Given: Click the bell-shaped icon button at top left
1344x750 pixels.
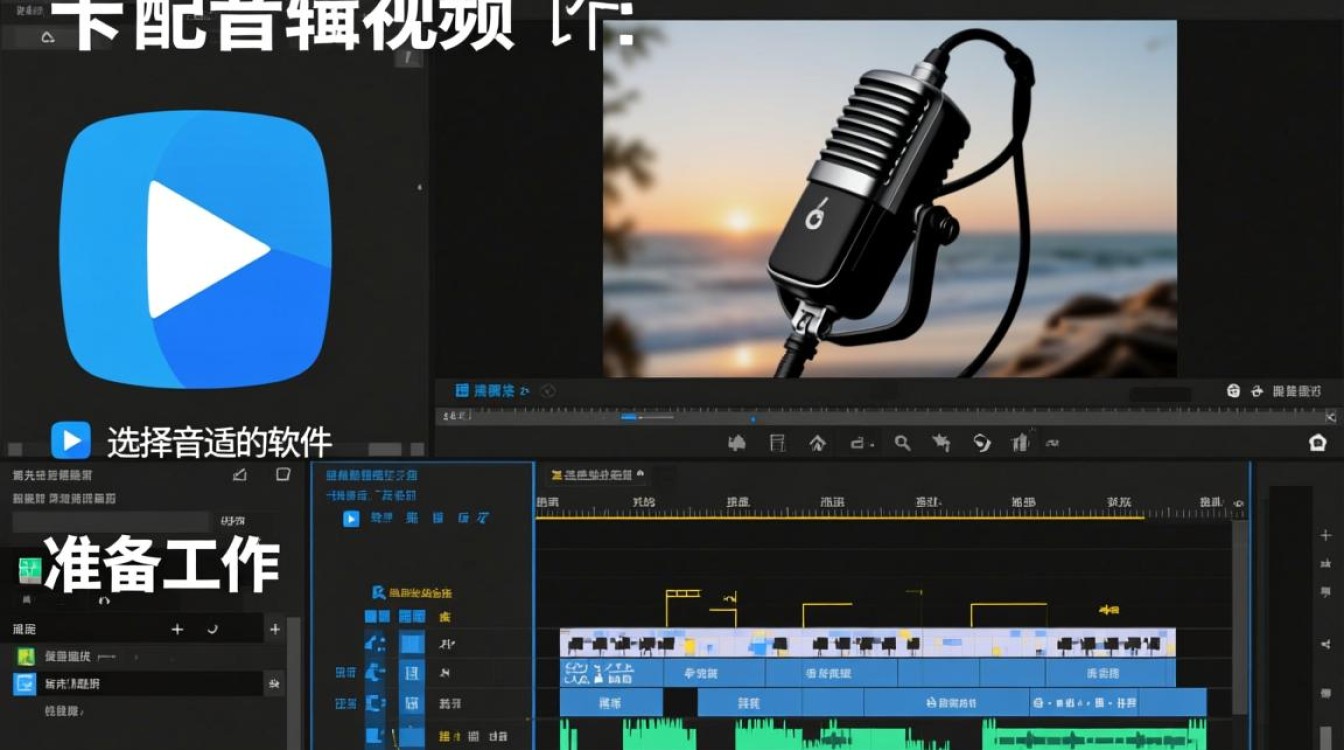Looking at the screenshot, I should 47,38.
